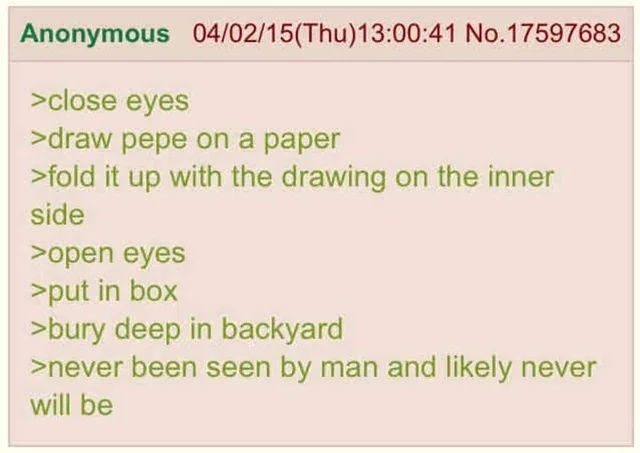Click the word 'drawing' in the third line
Viewport: 640px width, 453px height.
click(x=334, y=178)
